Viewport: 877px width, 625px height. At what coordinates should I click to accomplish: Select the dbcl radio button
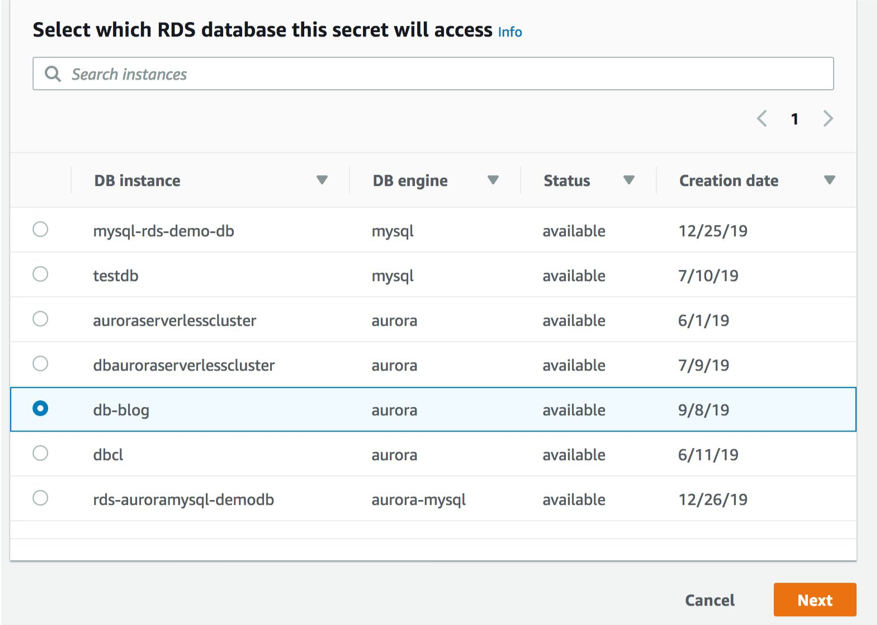[40, 454]
